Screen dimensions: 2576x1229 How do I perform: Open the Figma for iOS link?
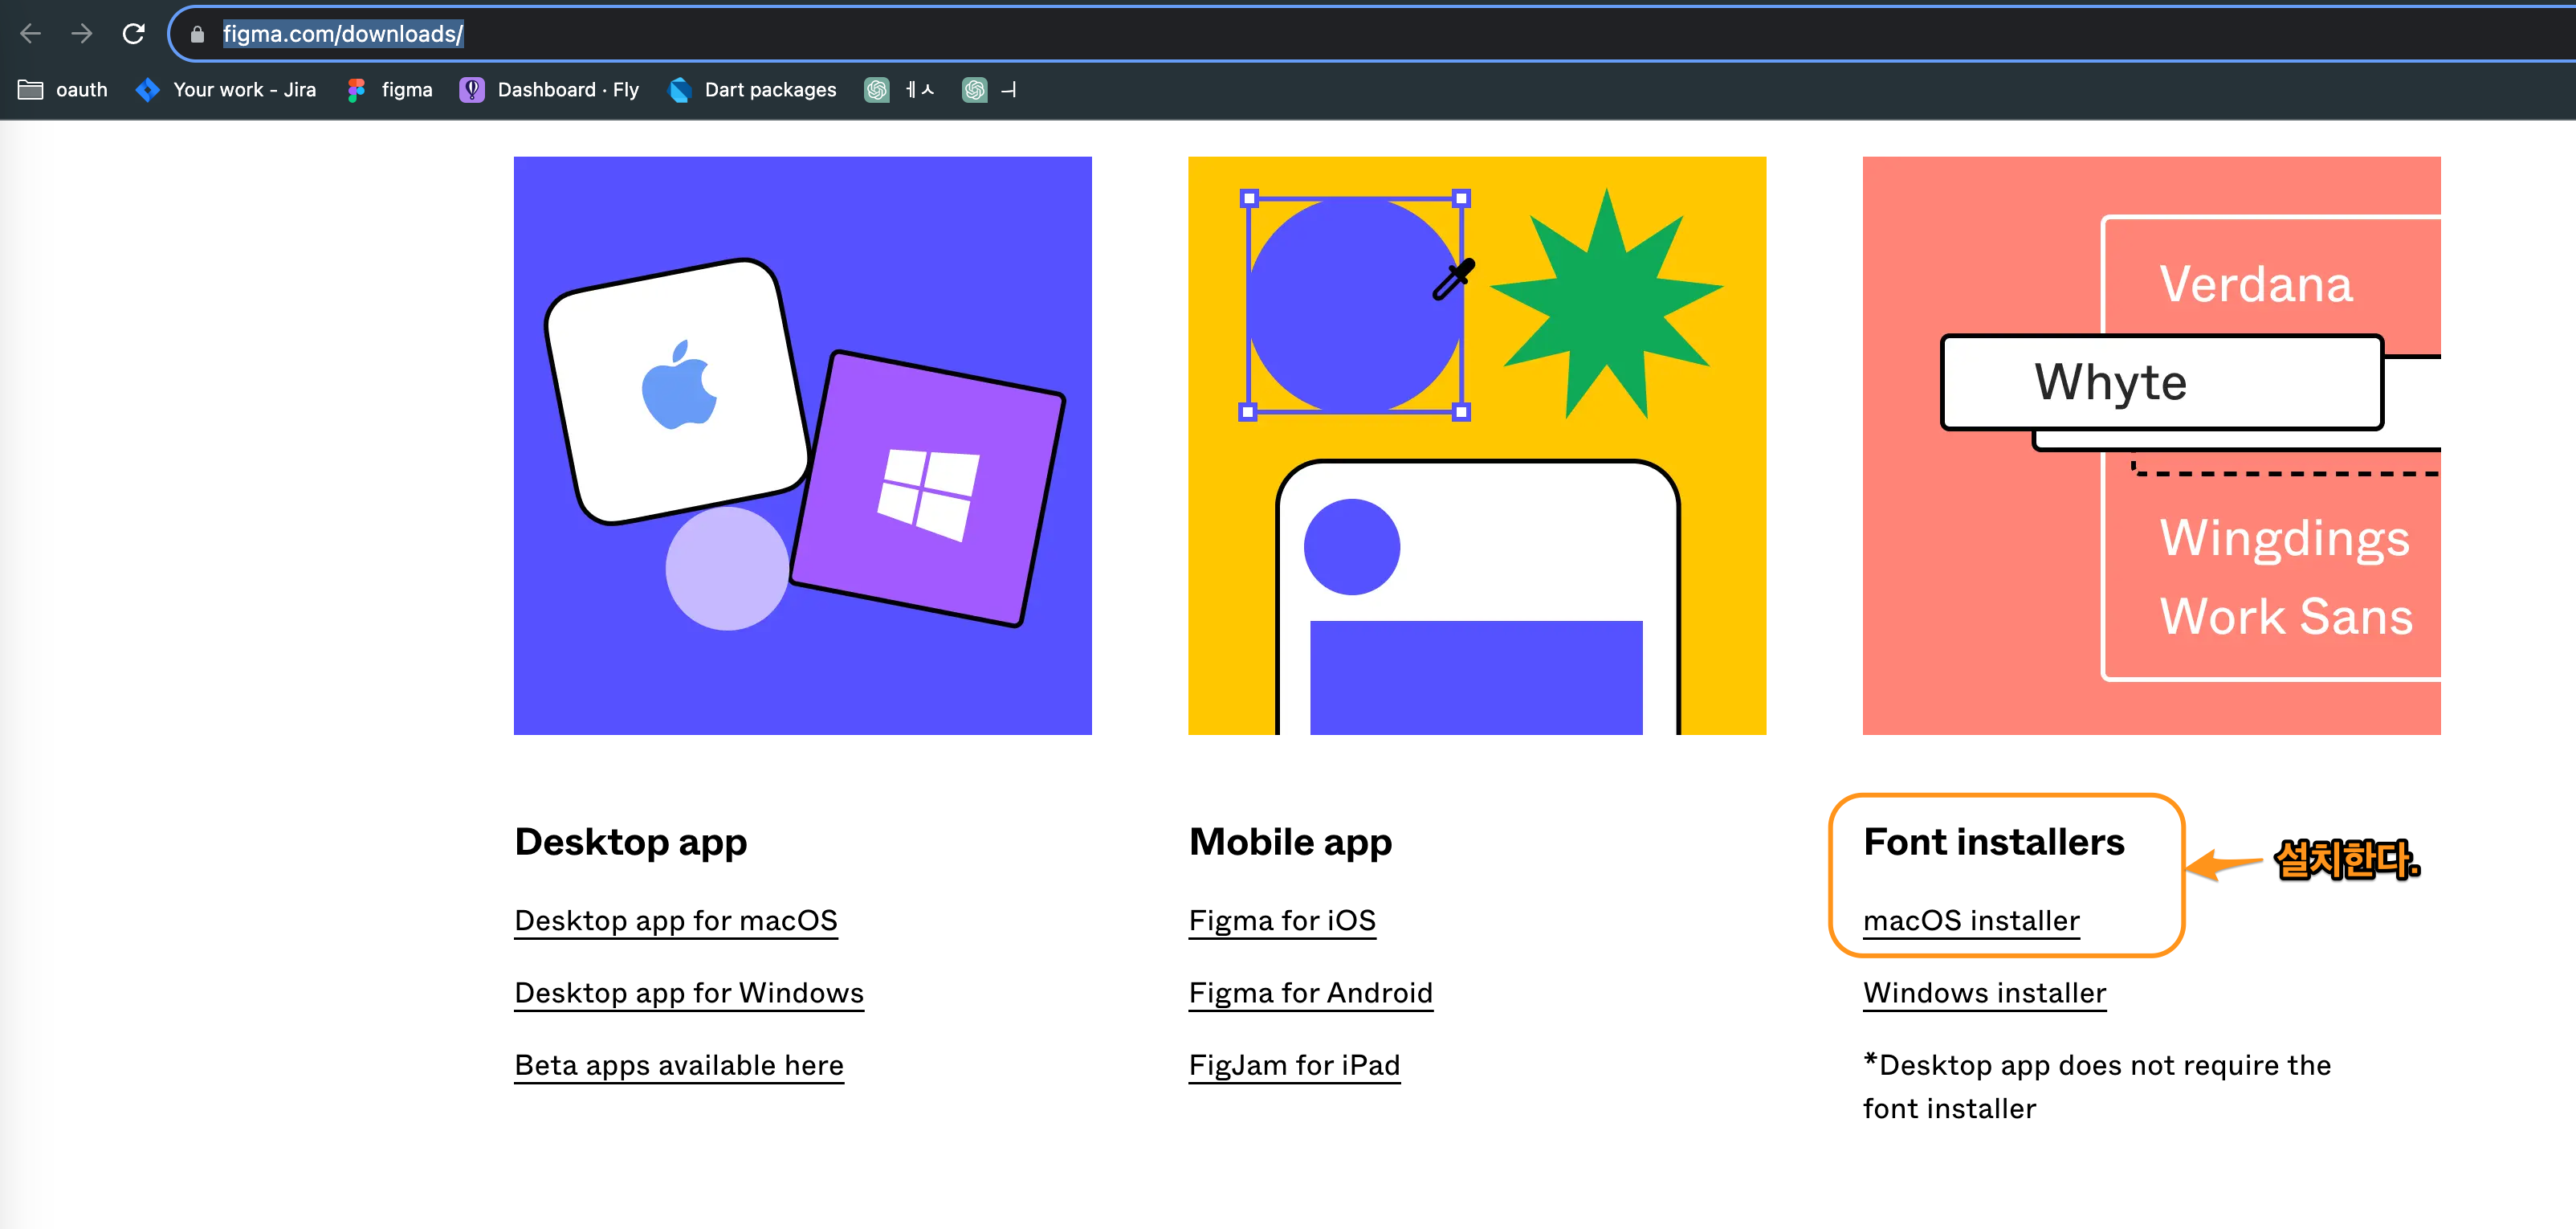pos(1282,920)
